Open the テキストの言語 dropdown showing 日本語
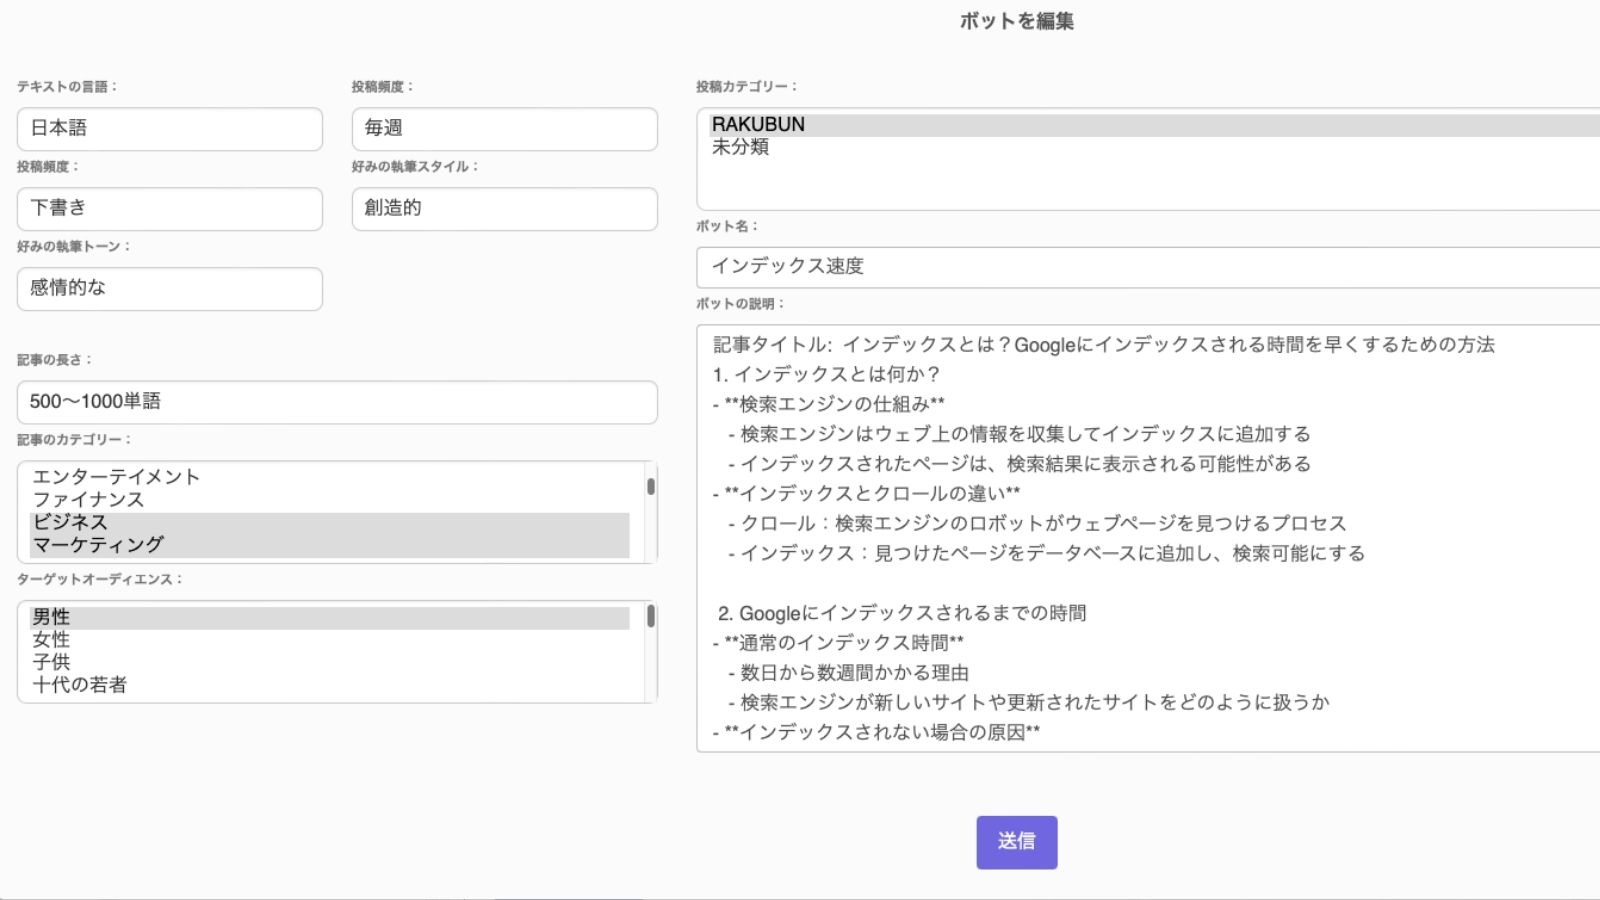 (x=169, y=129)
